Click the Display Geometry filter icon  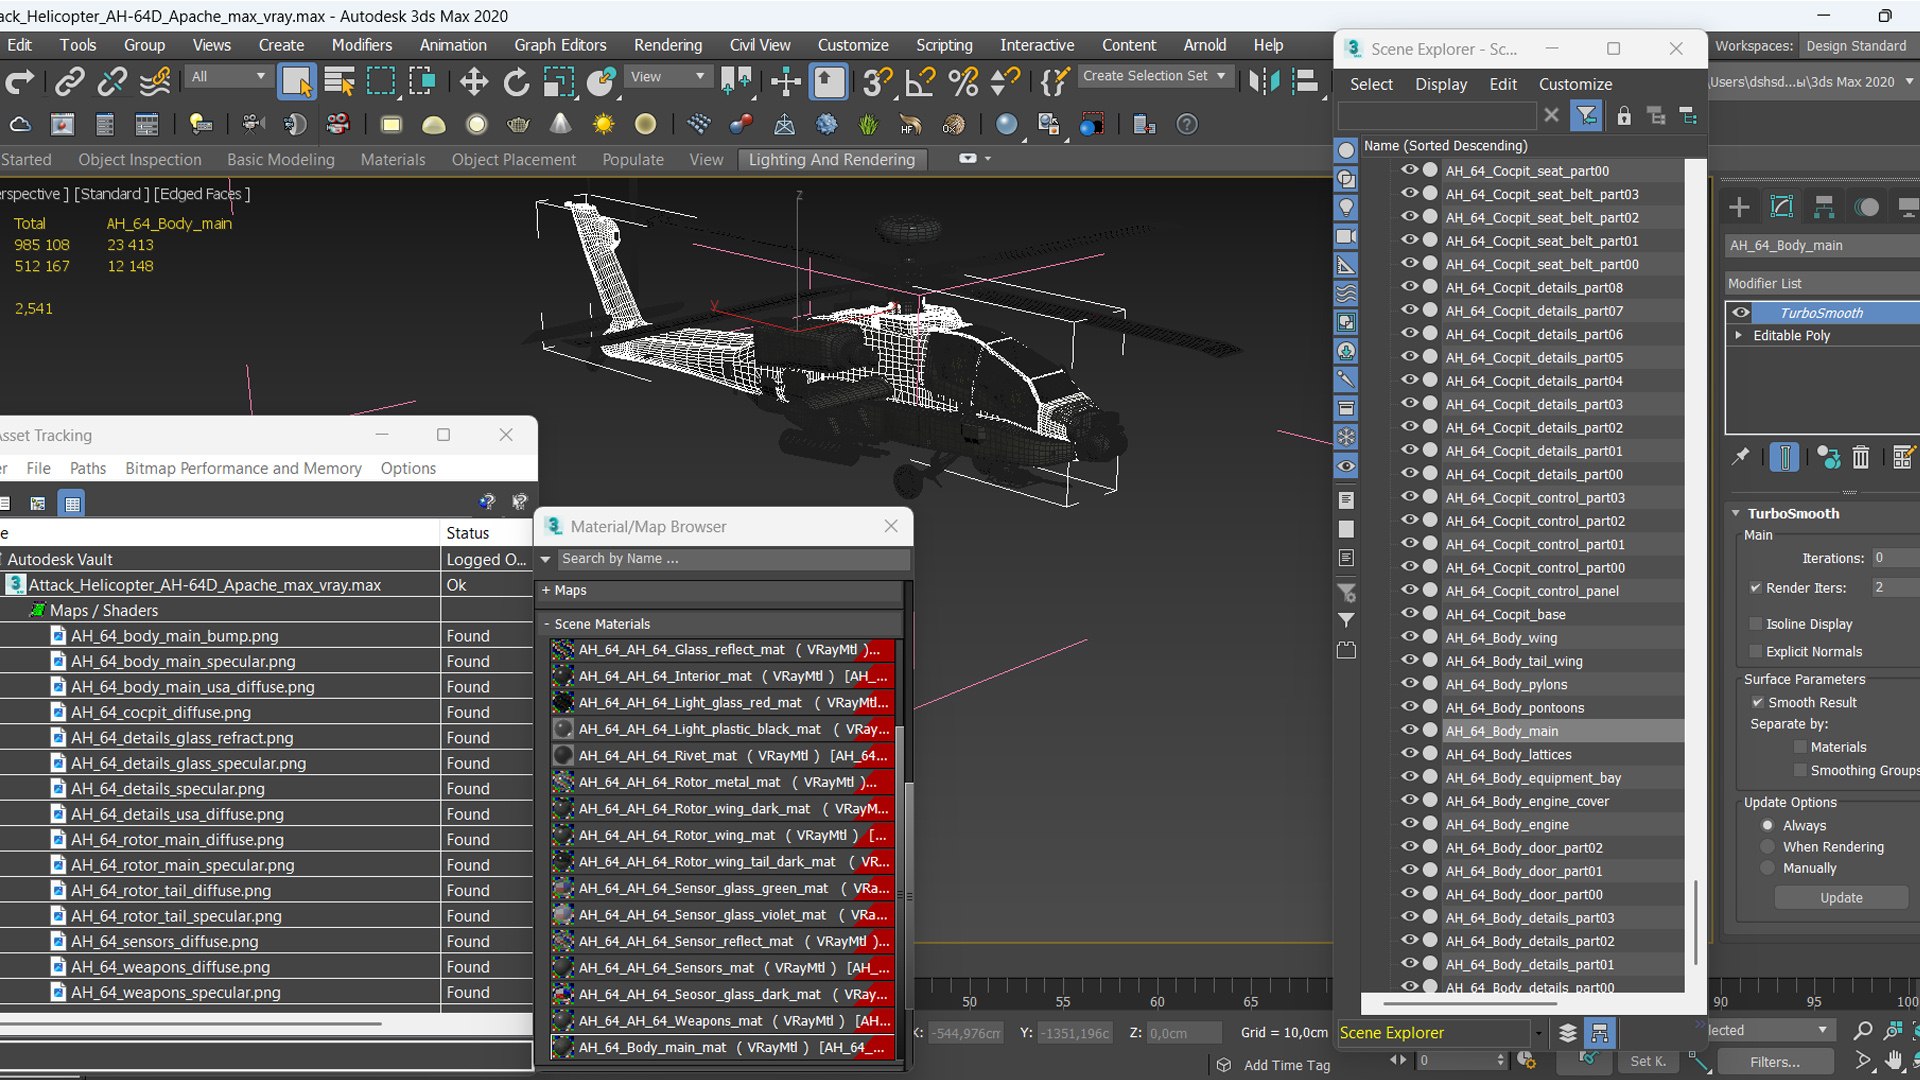1346,150
